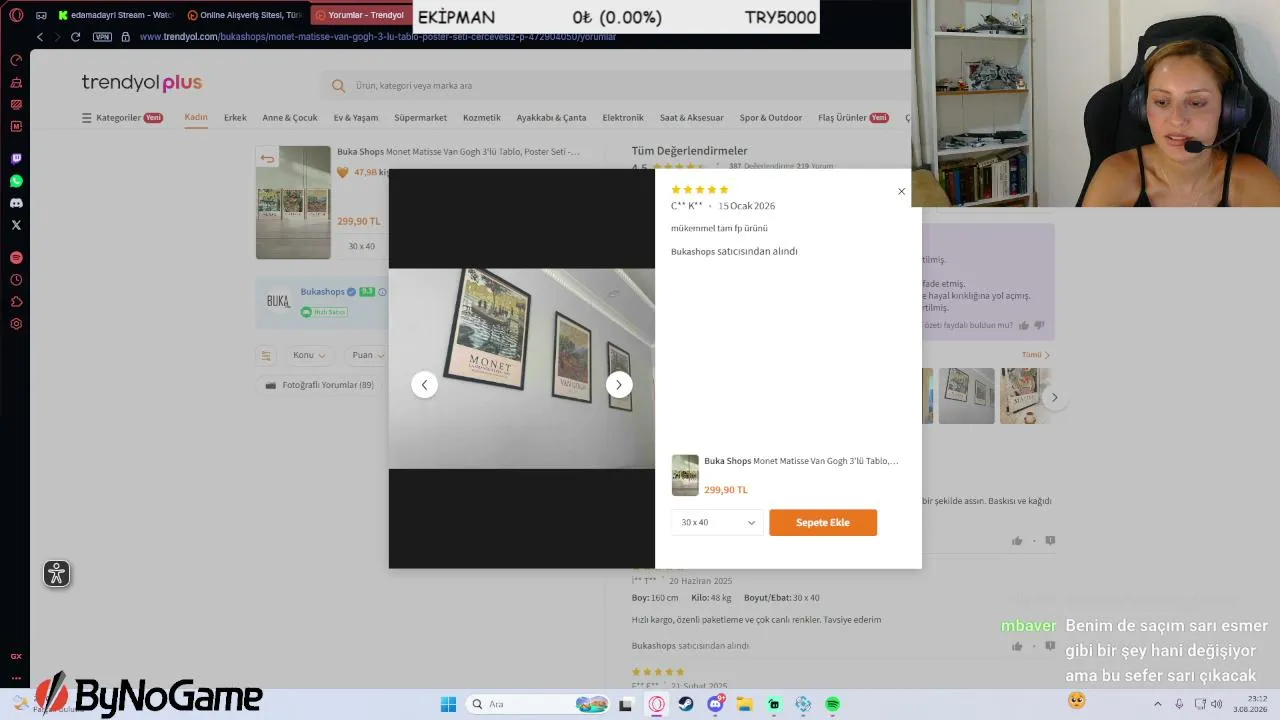The height and width of the screenshot is (720, 1280).
Task: Click the Tümü link for review photos
Action: 1036,355
